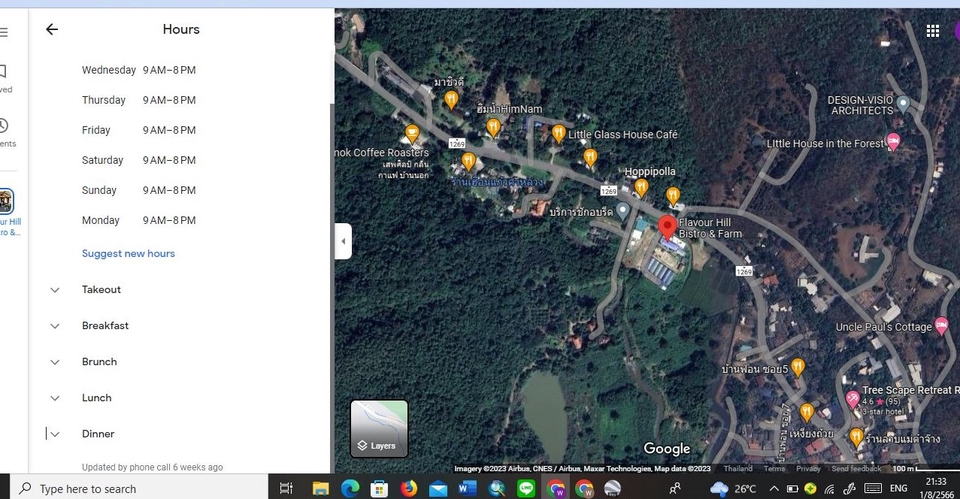Click the Privacy link on map footer
Viewport: 960px width, 499px height.
[x=808, y=468]
